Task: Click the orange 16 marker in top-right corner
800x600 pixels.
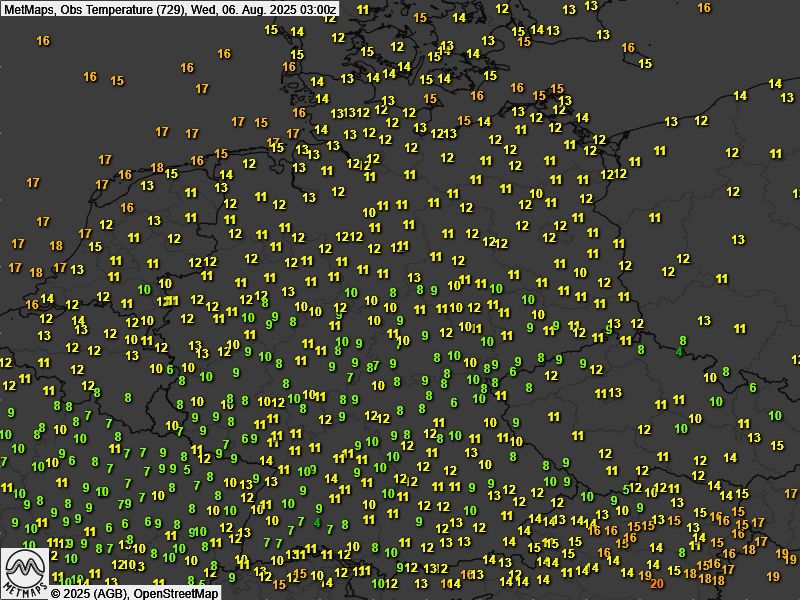Action: pos(704,8)
